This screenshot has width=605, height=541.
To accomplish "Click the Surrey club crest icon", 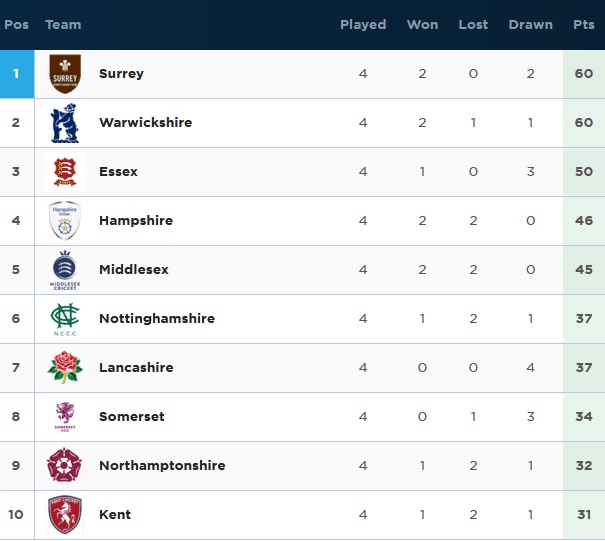I will 65,74.
